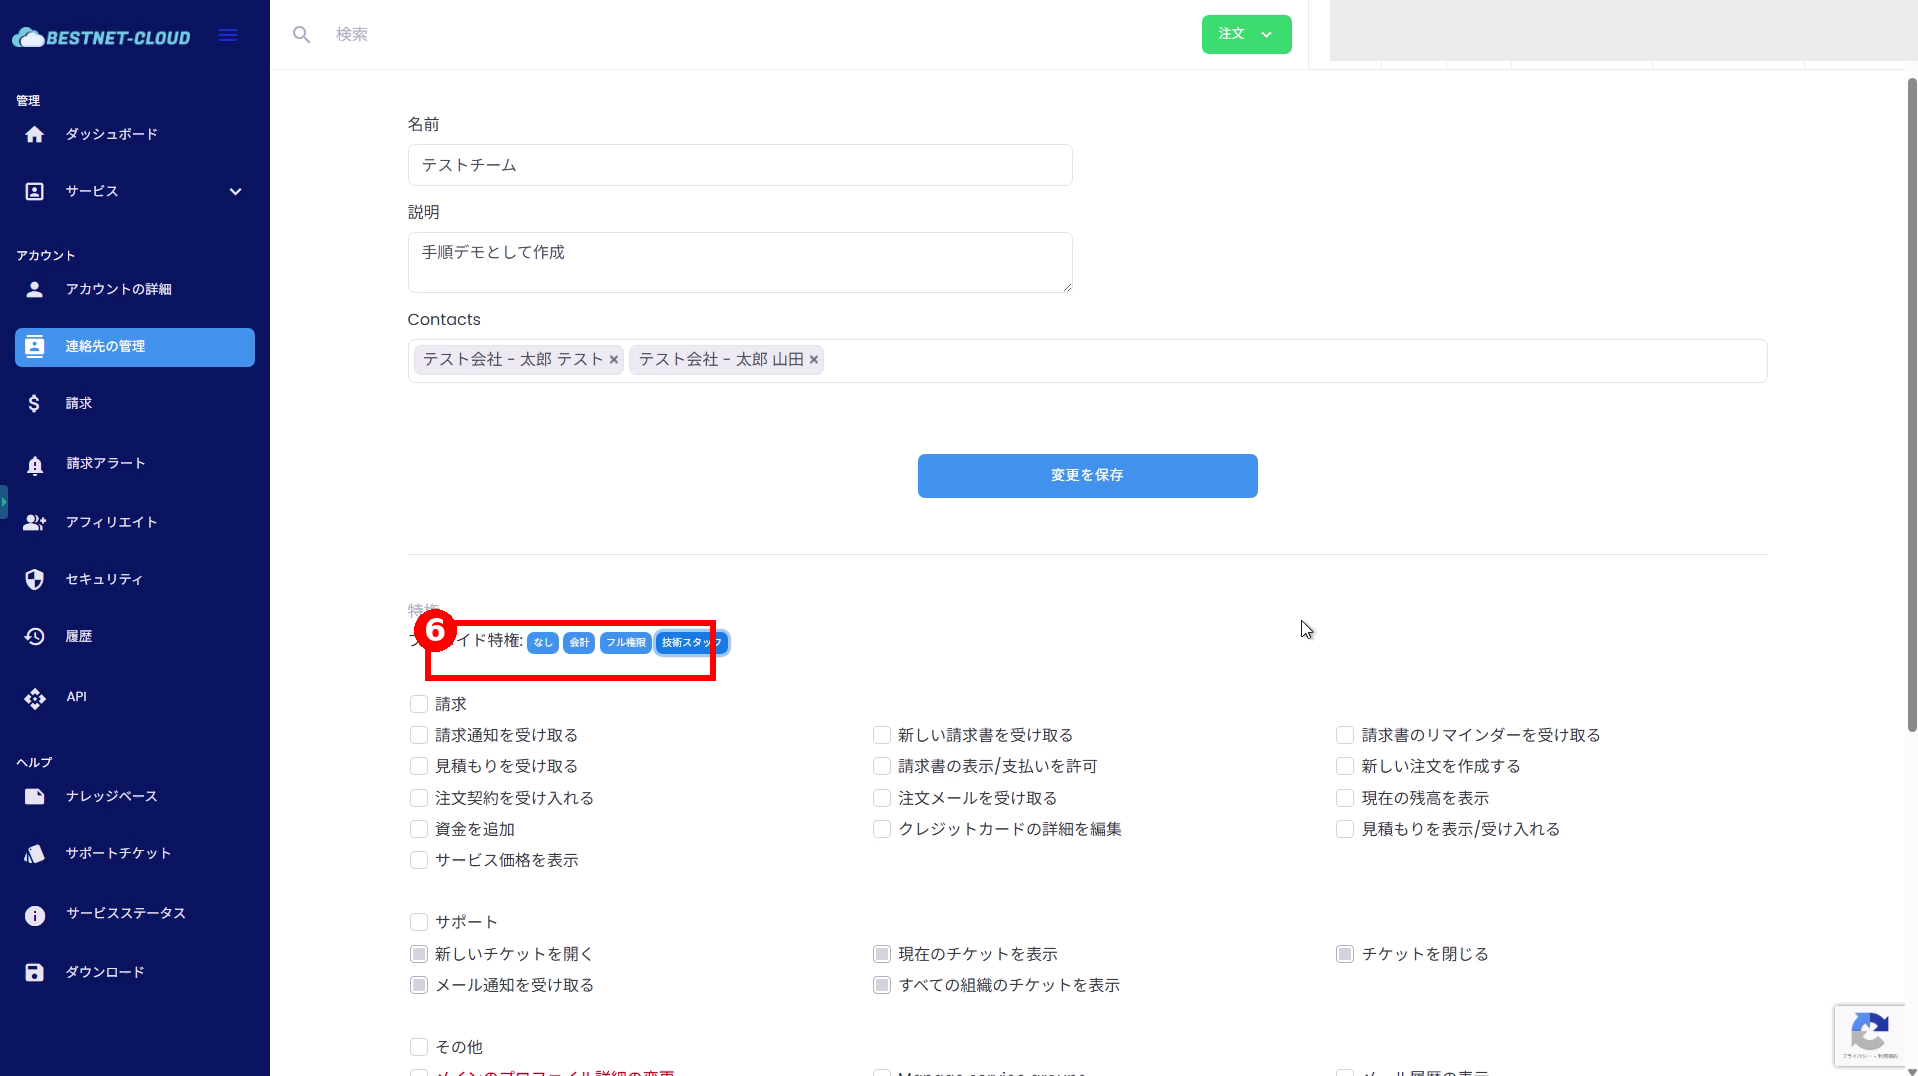Click the ダウンロード save icon
The height and width of the screenshot is (1076, 1918).
click(35, 973)
